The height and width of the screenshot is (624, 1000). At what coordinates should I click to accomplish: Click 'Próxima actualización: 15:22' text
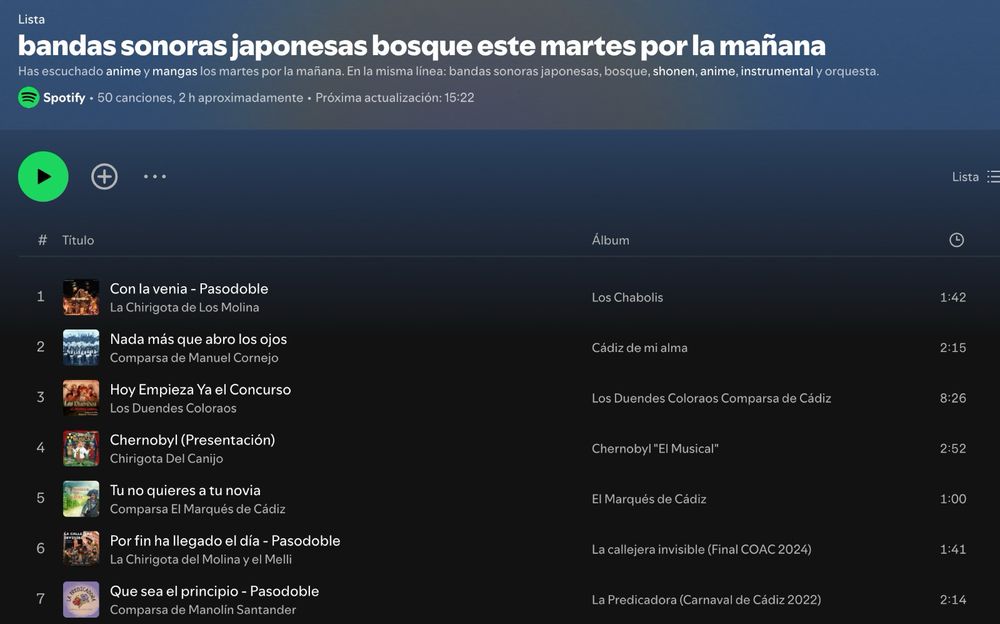click(x=395, y=98)
